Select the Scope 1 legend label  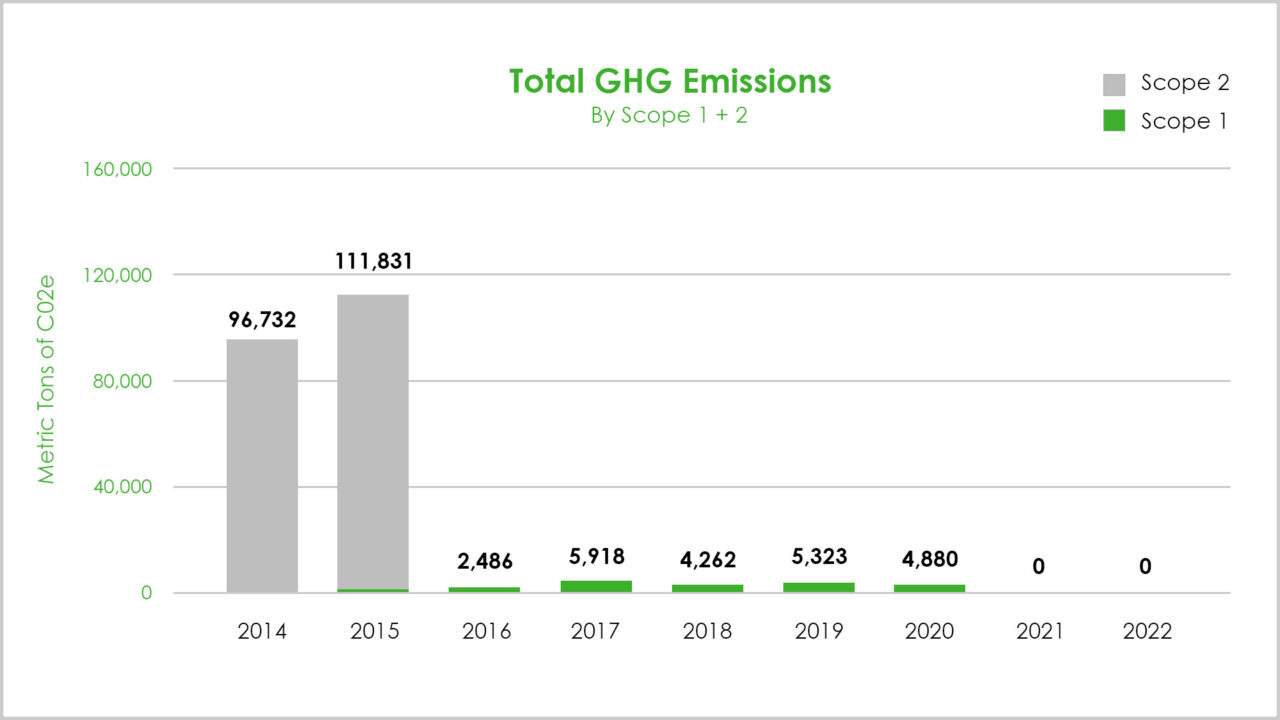(1183, 121)
